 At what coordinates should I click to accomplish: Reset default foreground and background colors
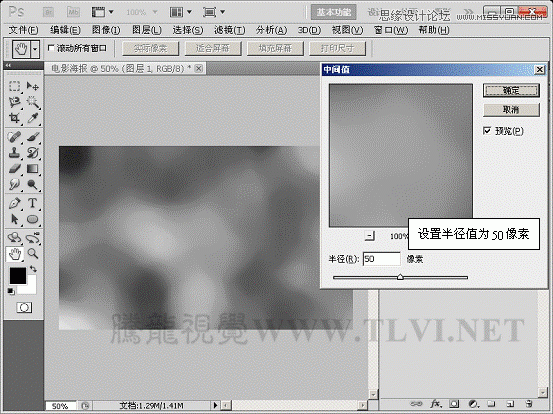tap(11, 291)
